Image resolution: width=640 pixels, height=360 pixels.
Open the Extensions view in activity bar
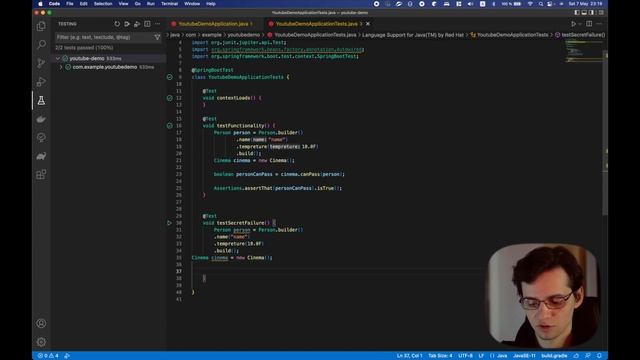point(41,175)
